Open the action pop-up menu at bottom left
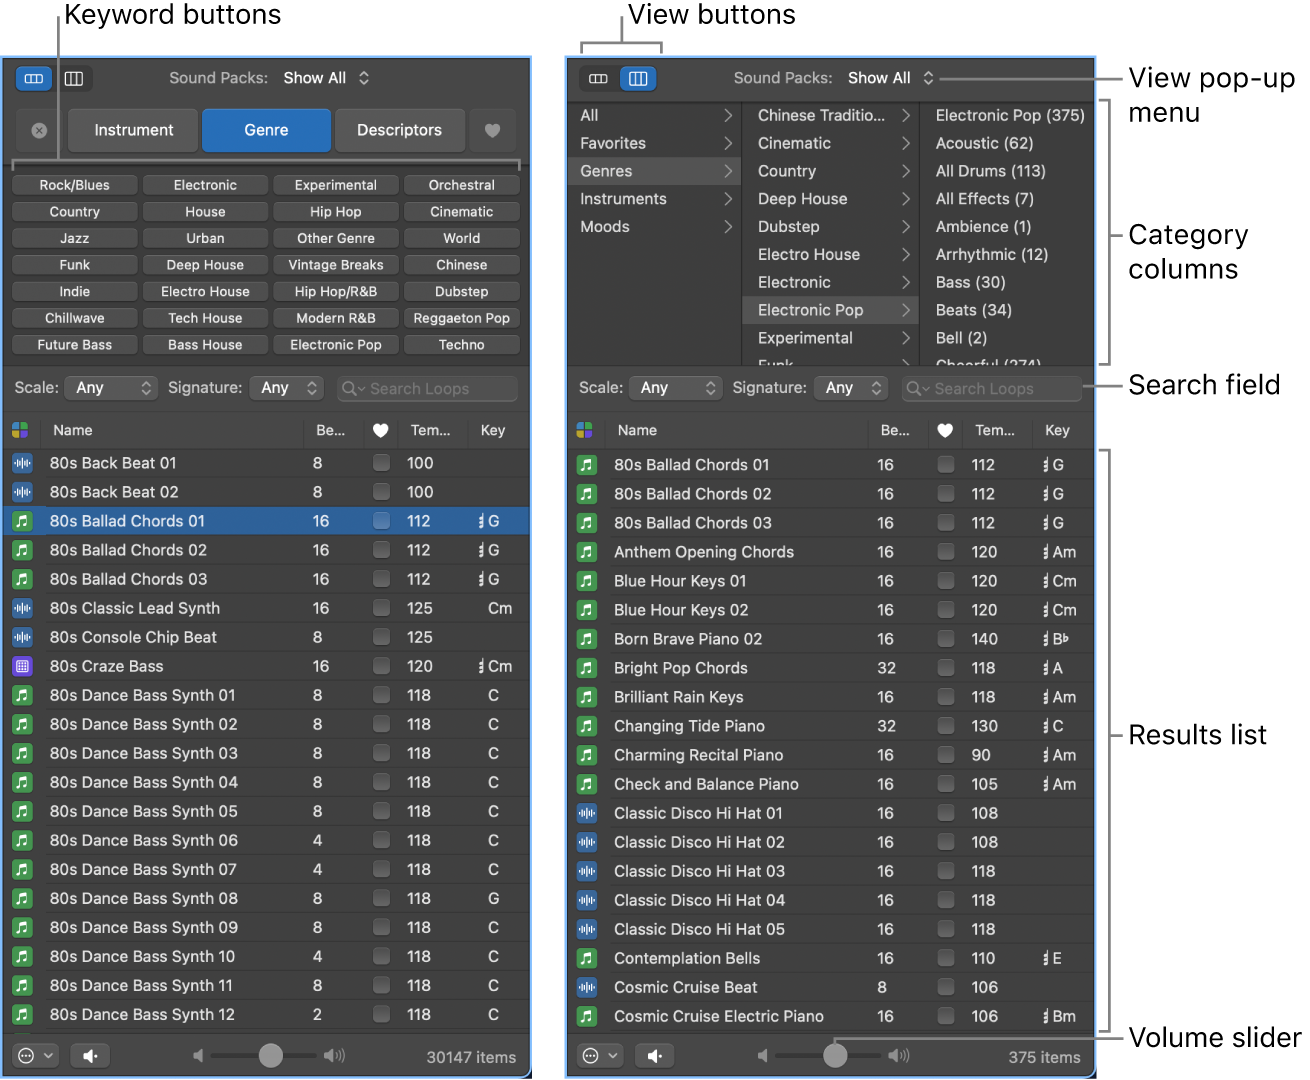Screen dimensions: 1310x1080 [x=34, y=1055]
